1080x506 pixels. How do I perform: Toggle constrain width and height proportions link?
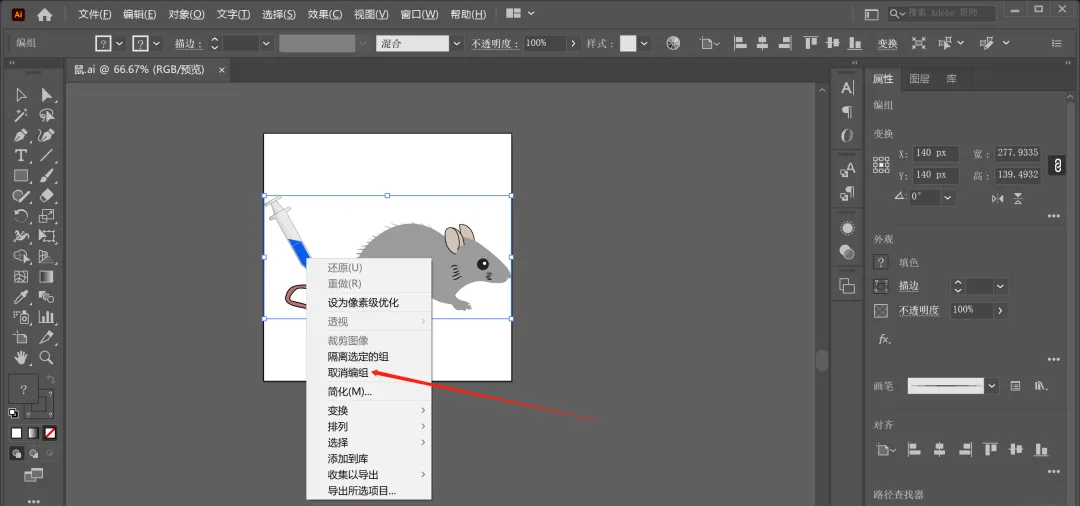pyautogui.click(x=1057, y=165)
